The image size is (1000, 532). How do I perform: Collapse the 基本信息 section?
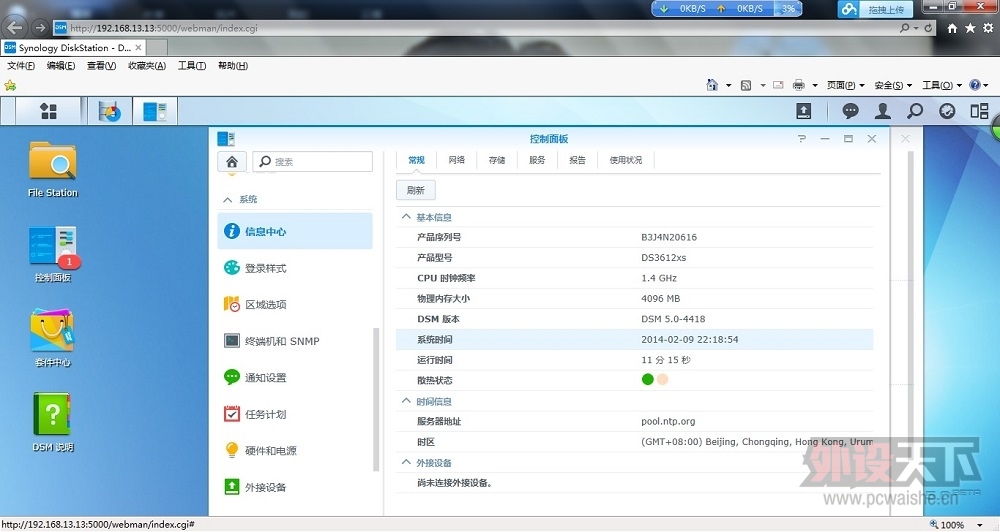[x=406, y=217]
